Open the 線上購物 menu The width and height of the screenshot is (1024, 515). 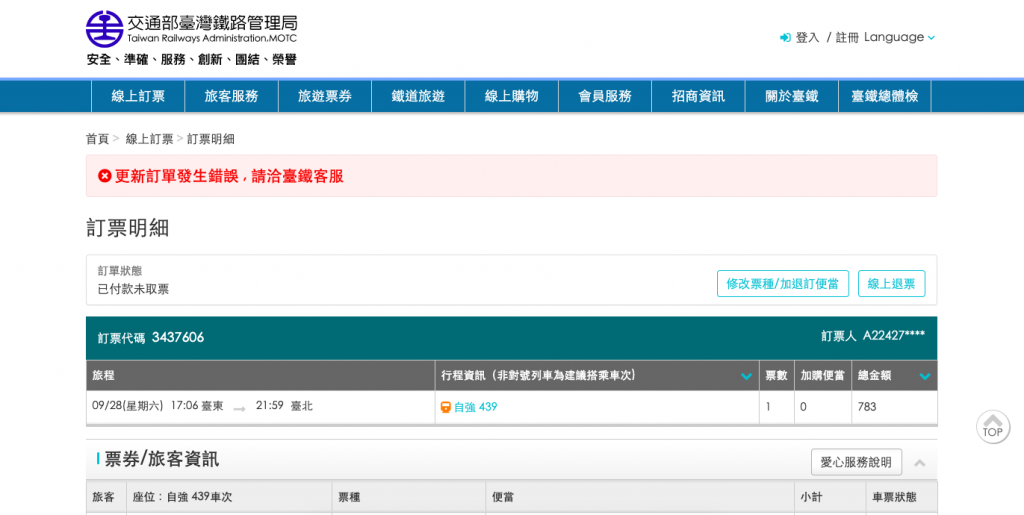tap(511, 96)
